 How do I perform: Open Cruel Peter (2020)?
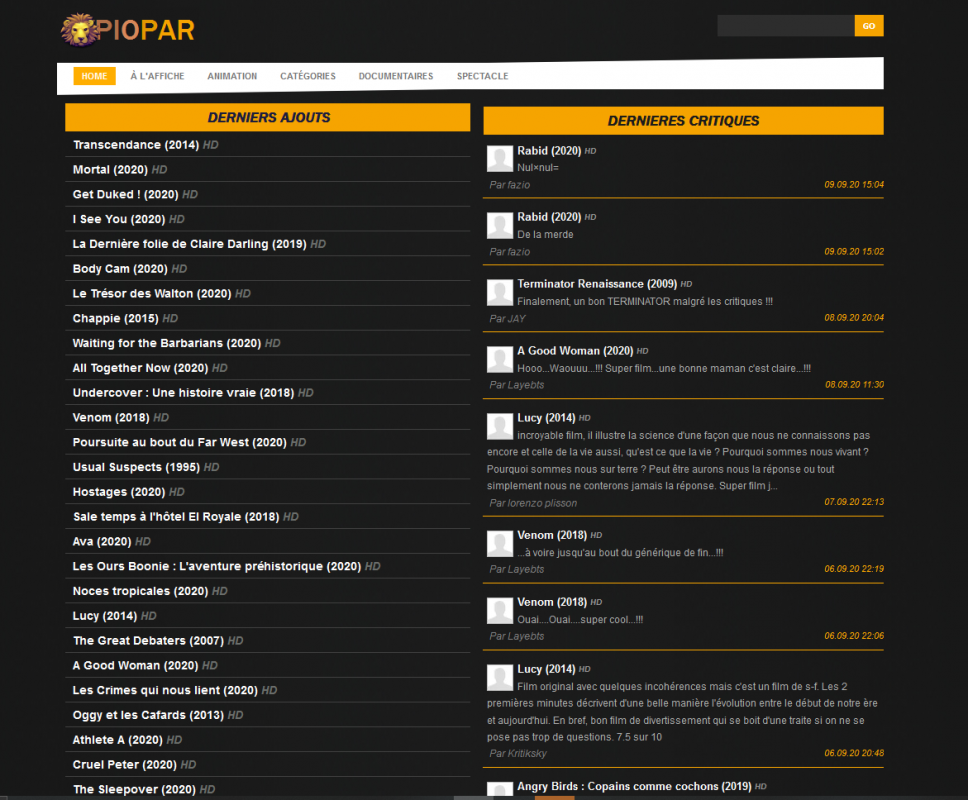click(125, 764)
